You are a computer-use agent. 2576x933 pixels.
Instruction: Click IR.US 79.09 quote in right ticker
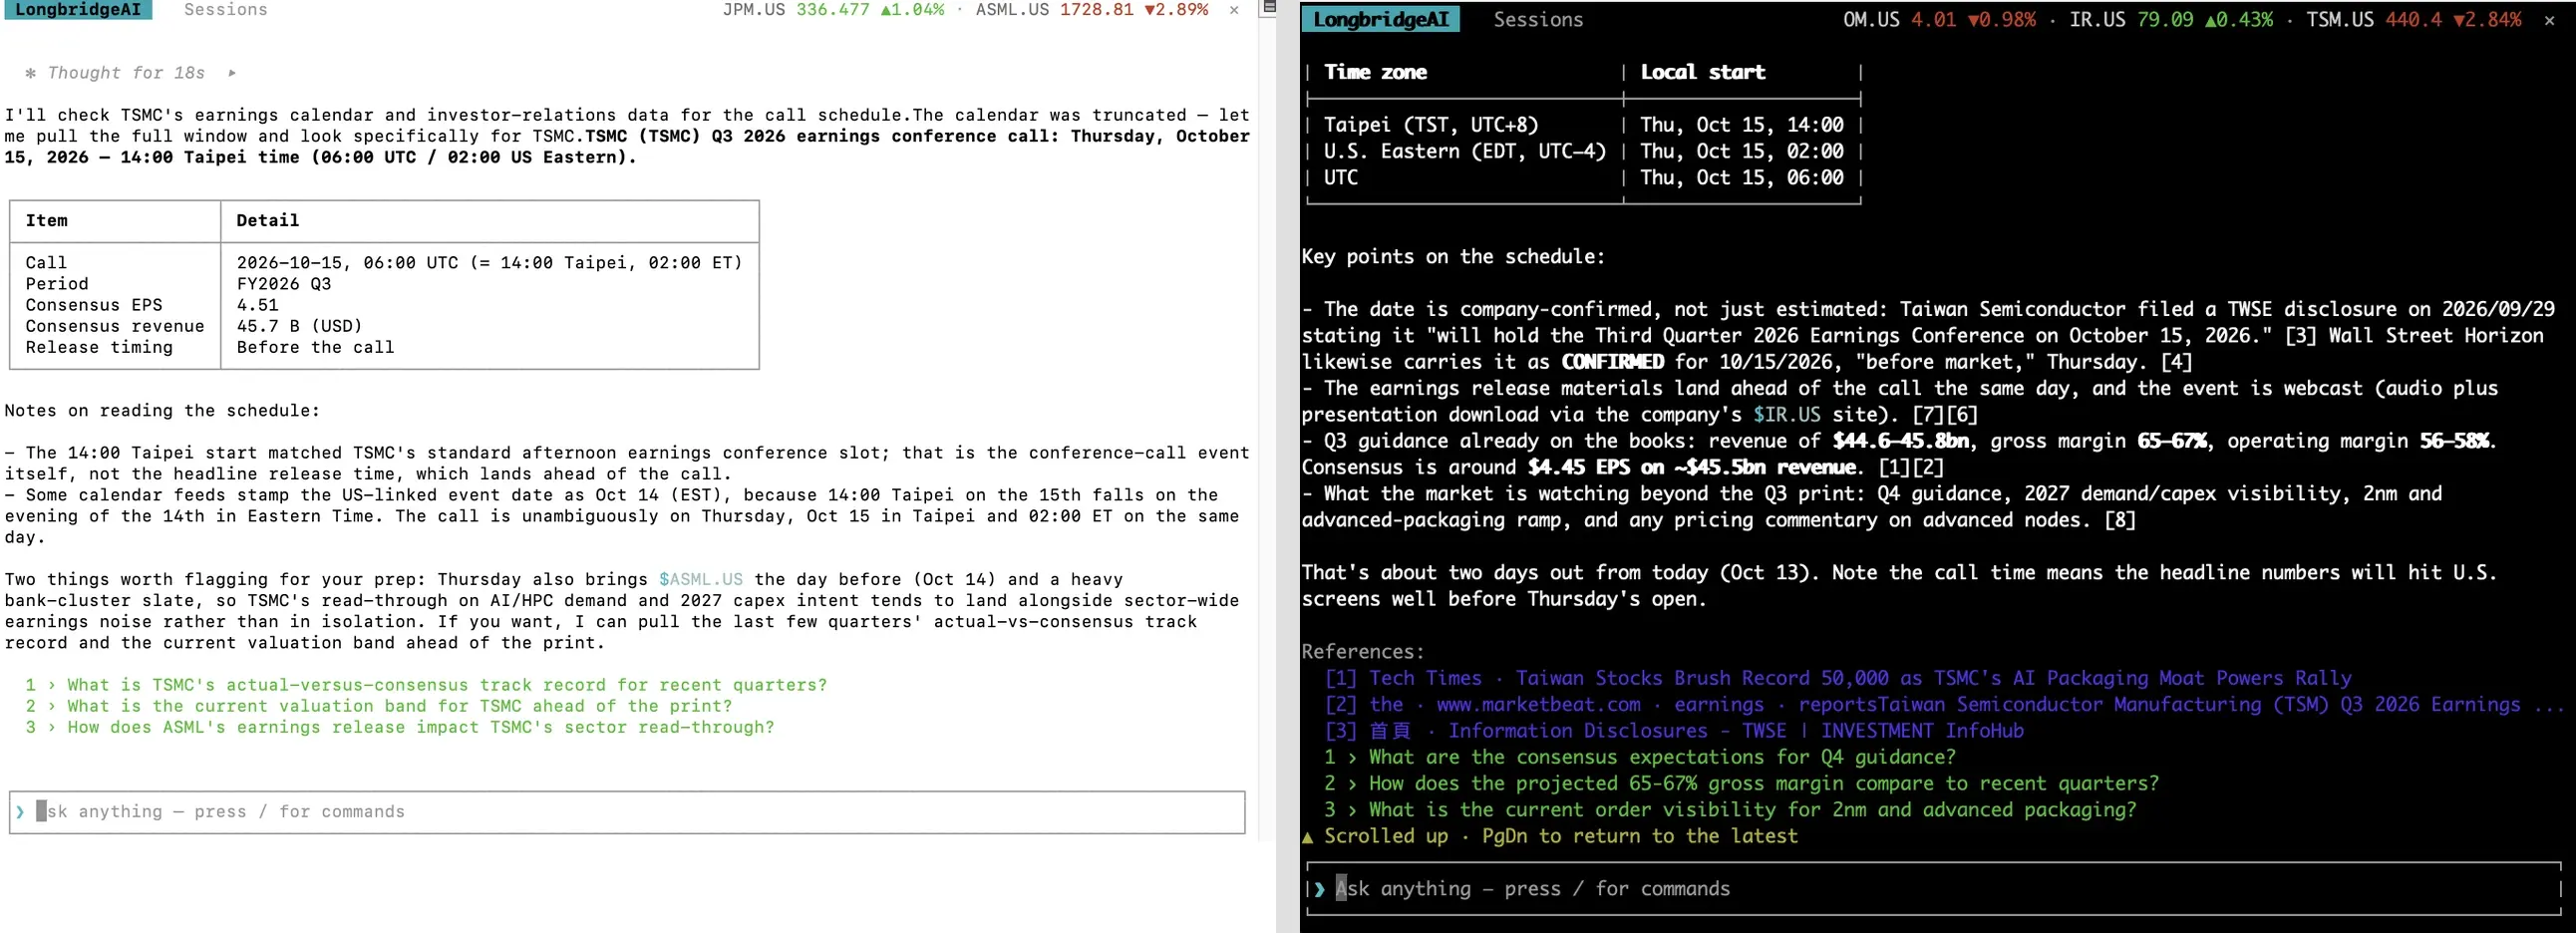tap(2170, 20)
